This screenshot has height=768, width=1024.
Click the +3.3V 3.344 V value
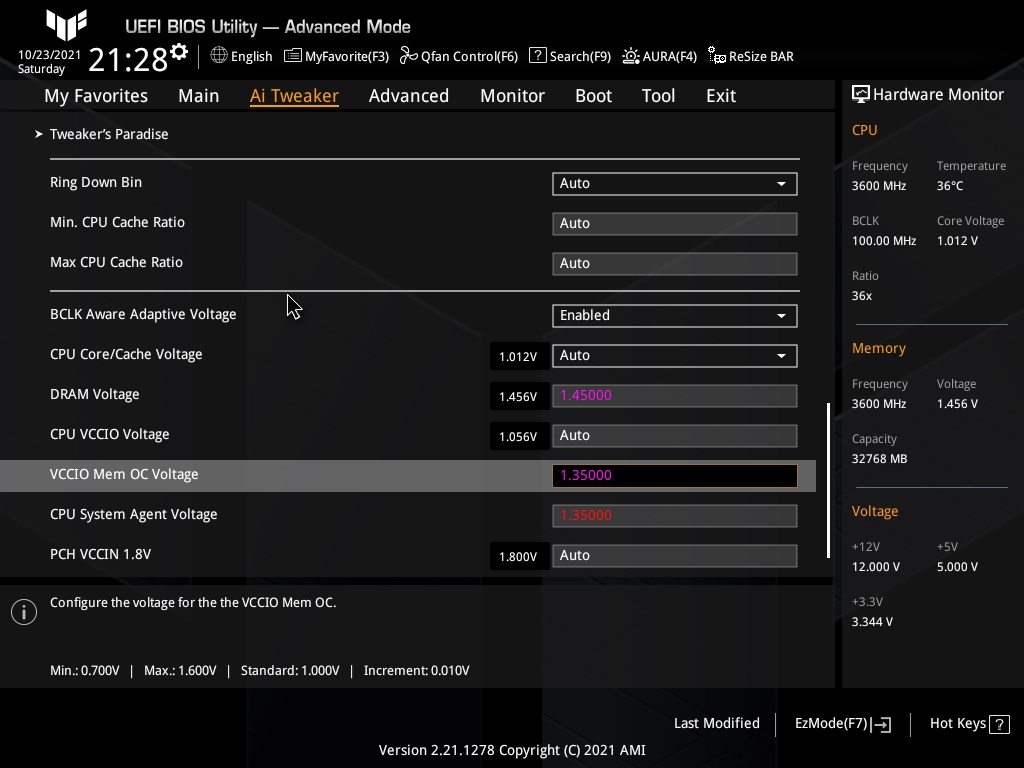tap(872, 622)
